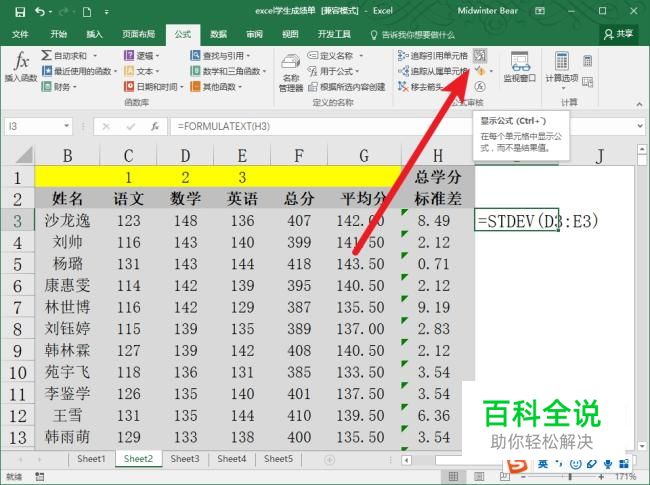Open the 监视窗口 Watch Window
This screenshot has height=485, width=650.
[519, 66]
